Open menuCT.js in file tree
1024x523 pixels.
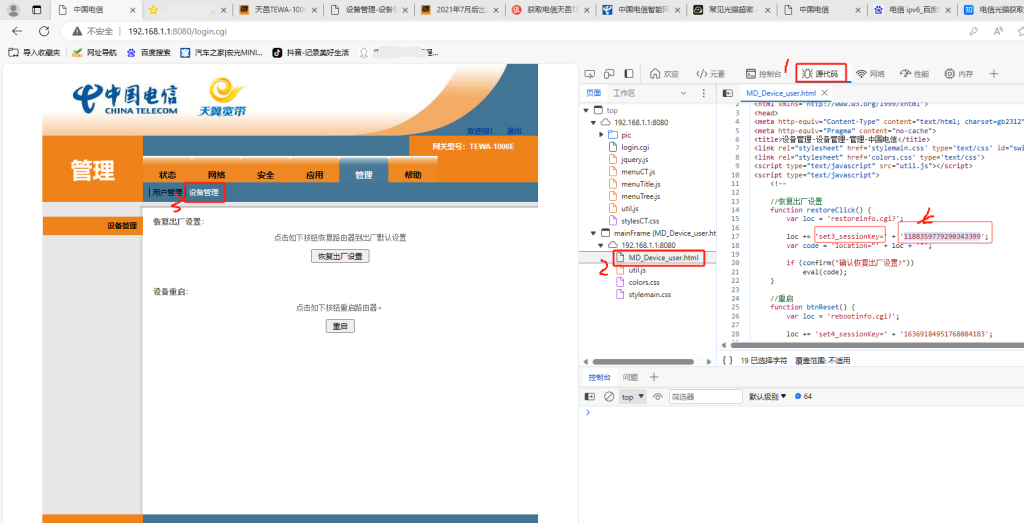[636, 171]
